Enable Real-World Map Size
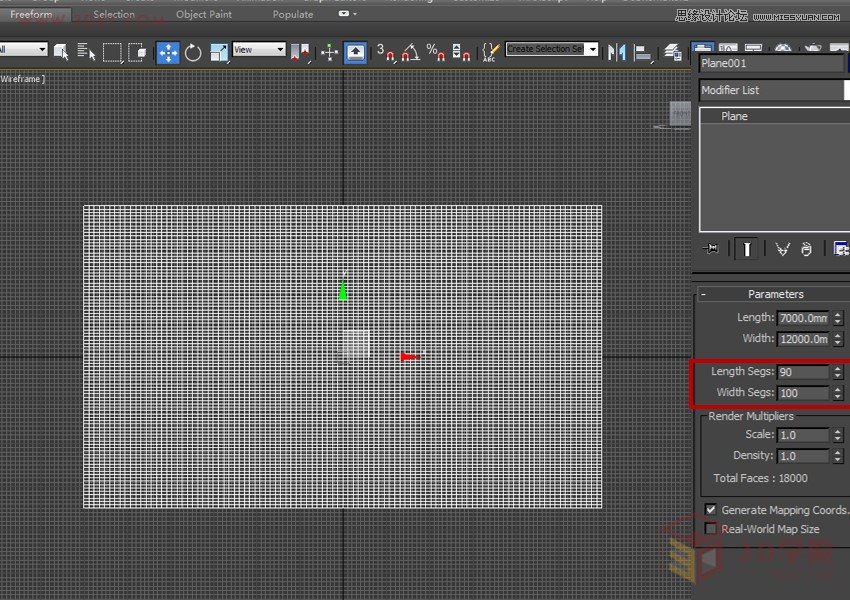Viewport: 850px width, 600px height. click(710, 528)
